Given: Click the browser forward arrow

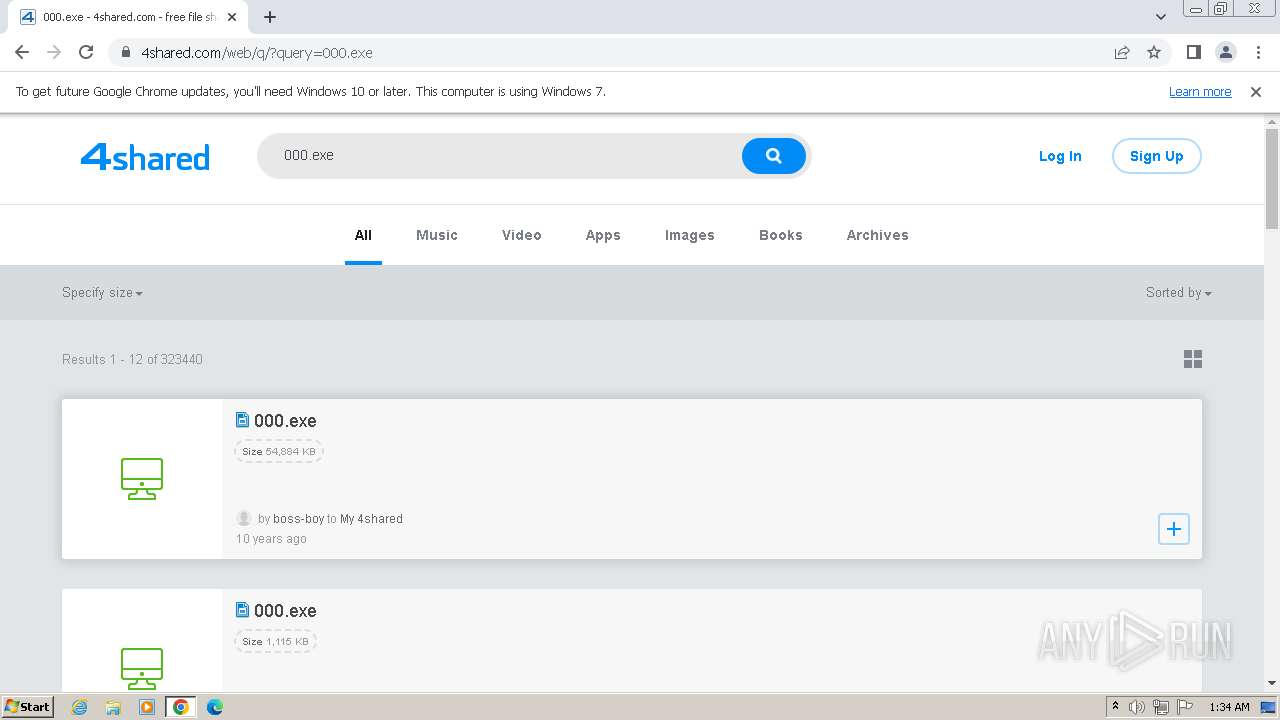Looking at the screenshot, I should click(54, 52).
